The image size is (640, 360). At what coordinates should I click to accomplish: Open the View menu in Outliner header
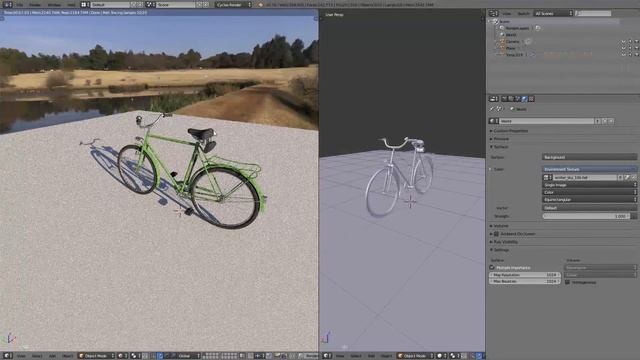pyautogui.click(x=507, y=13)
